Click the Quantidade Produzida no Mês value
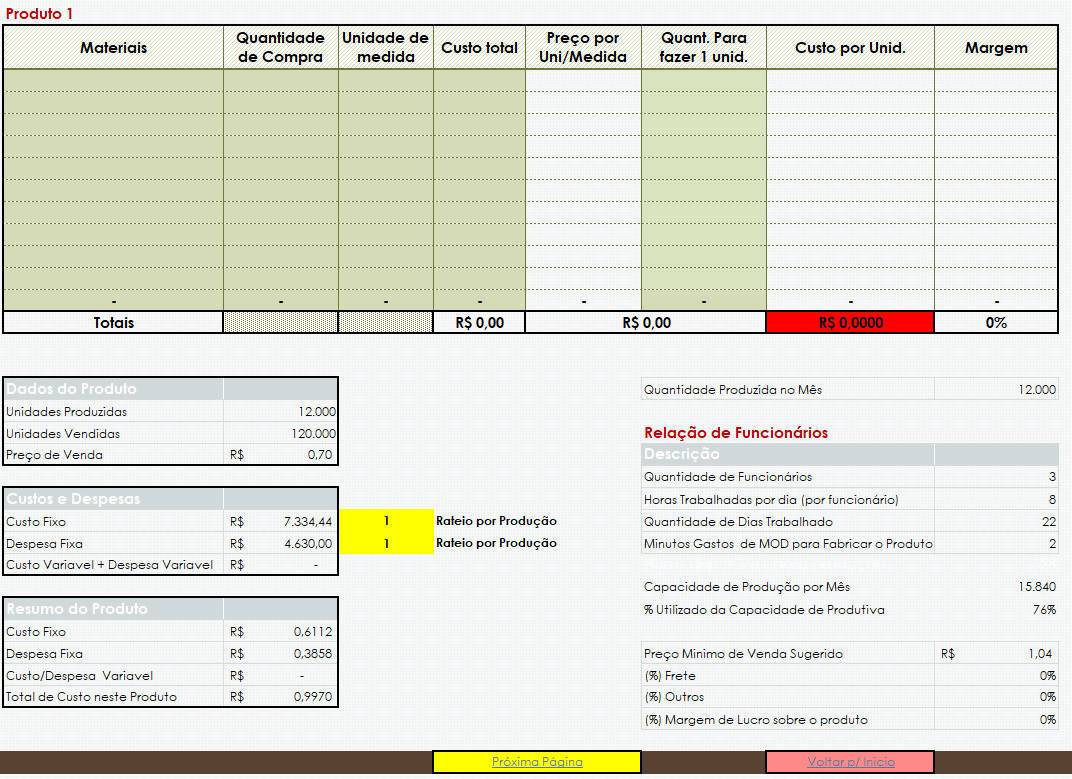 coord(996,389)
